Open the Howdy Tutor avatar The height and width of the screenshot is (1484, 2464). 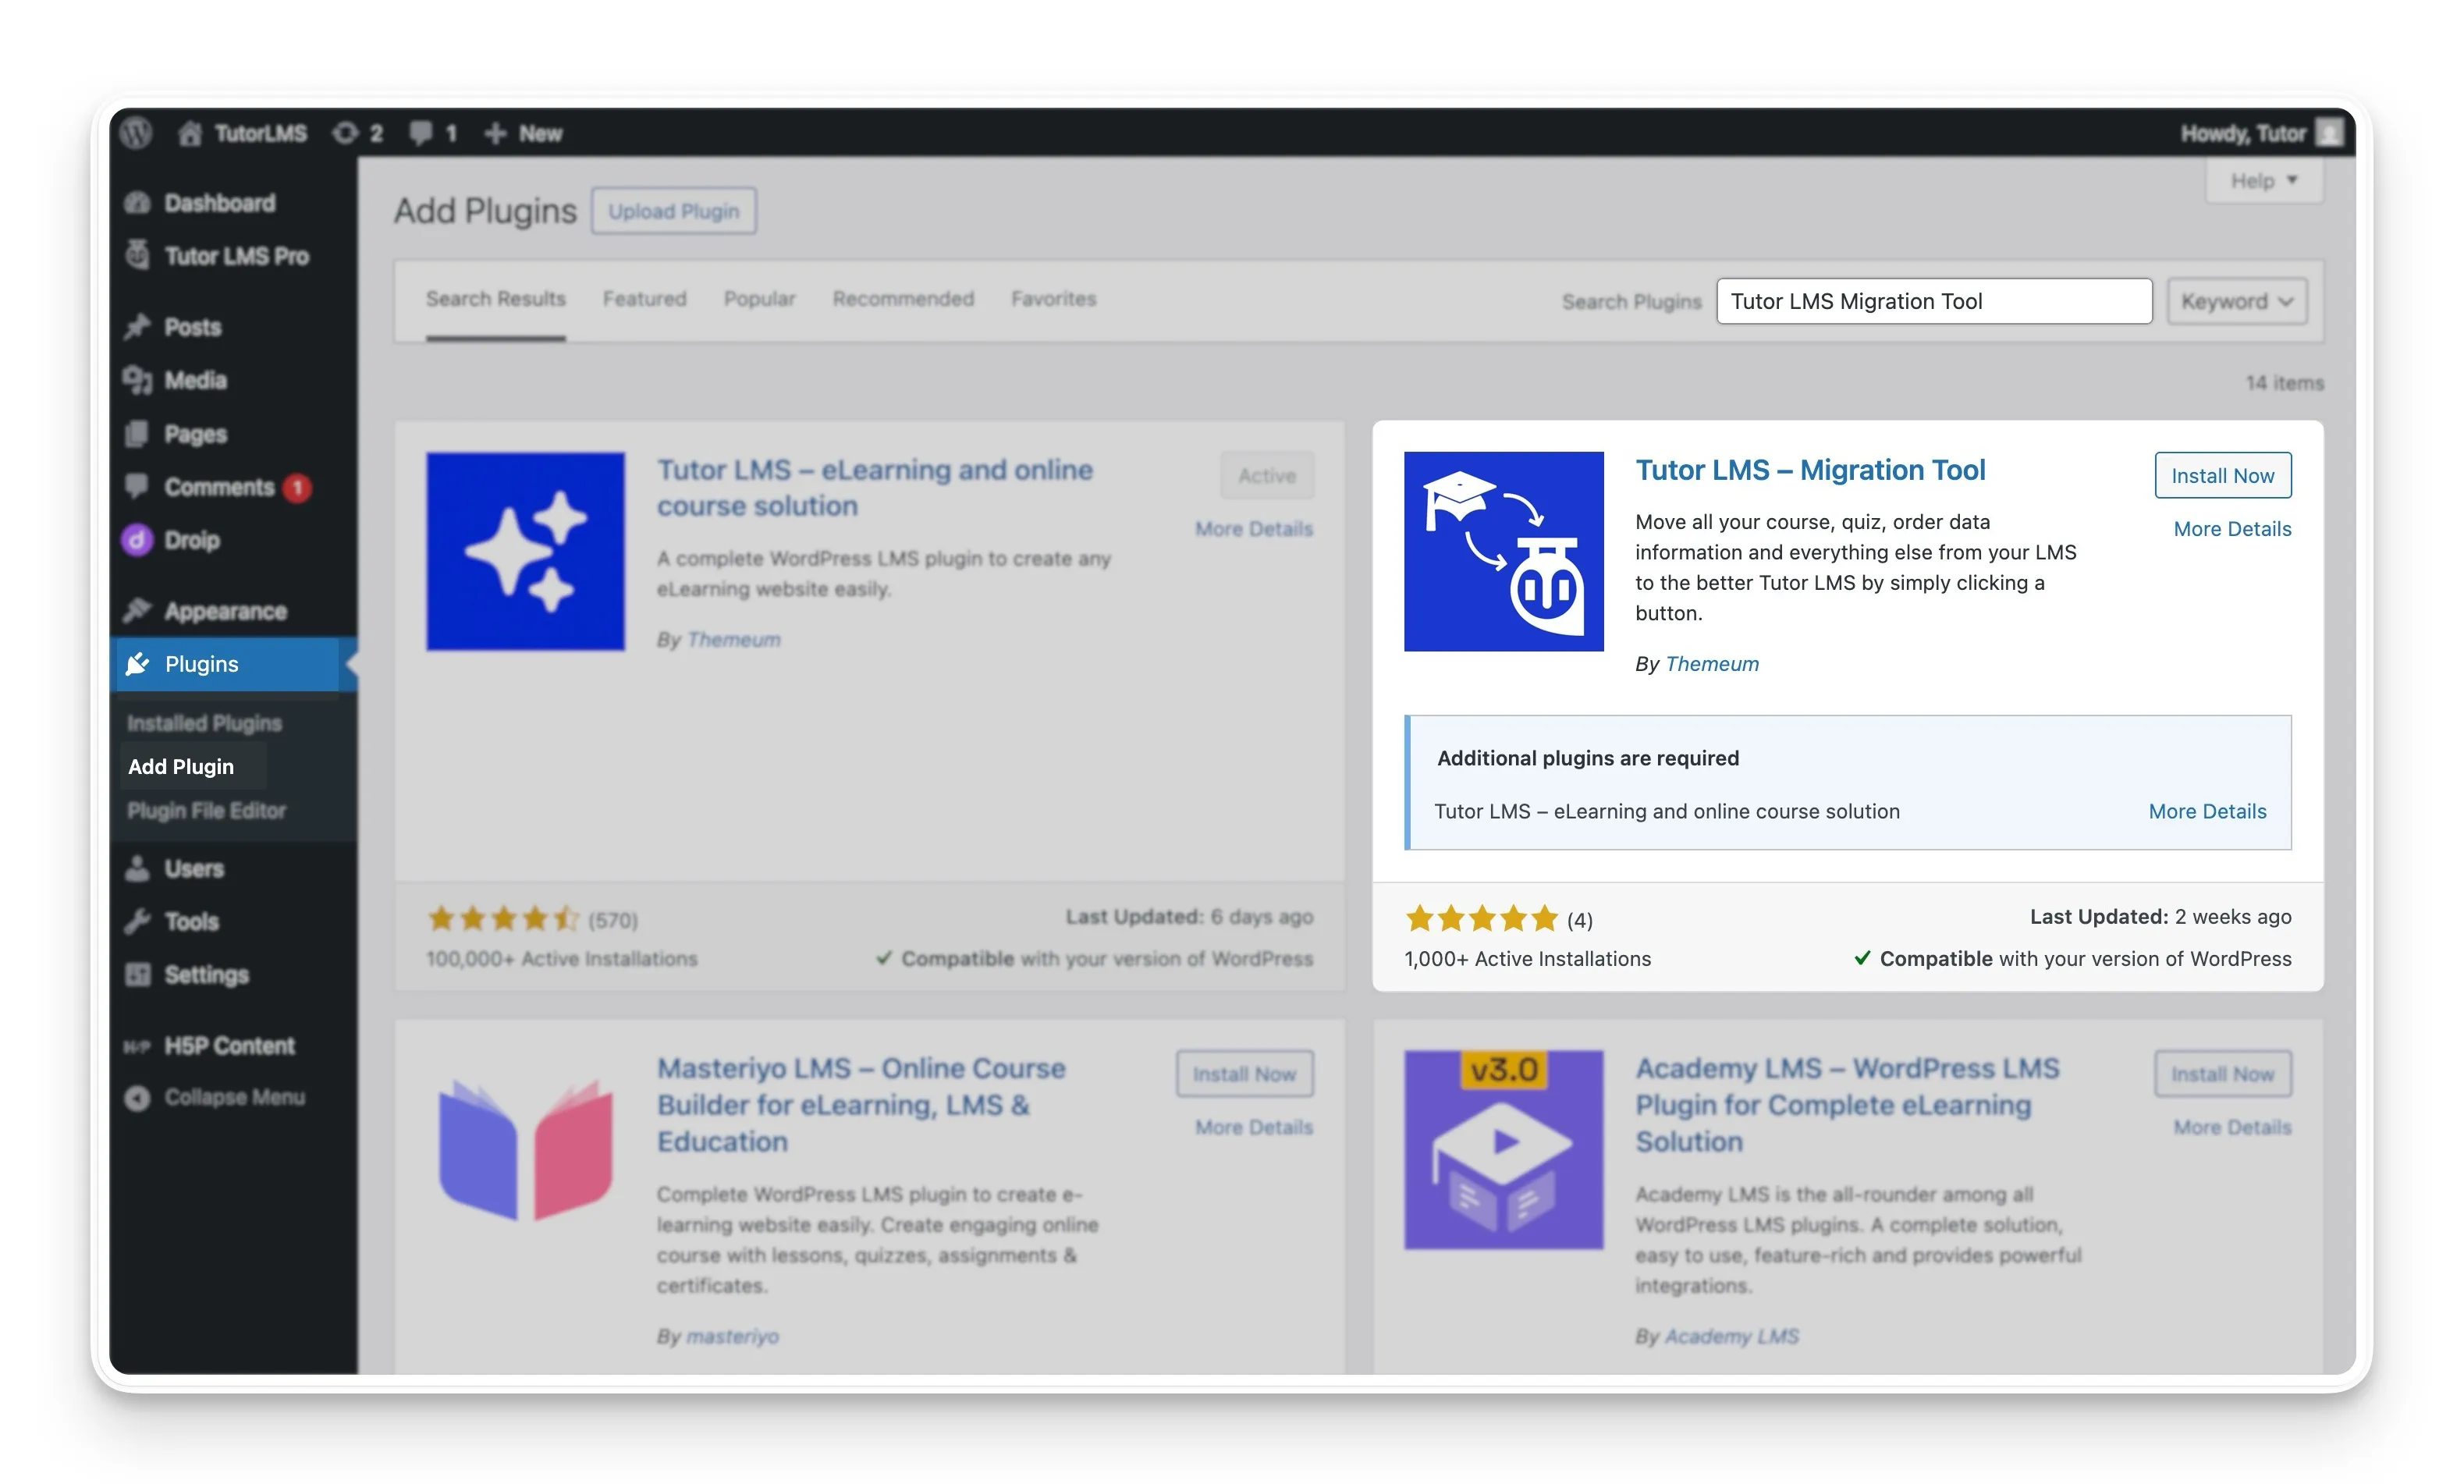(x=2330, y=133)
